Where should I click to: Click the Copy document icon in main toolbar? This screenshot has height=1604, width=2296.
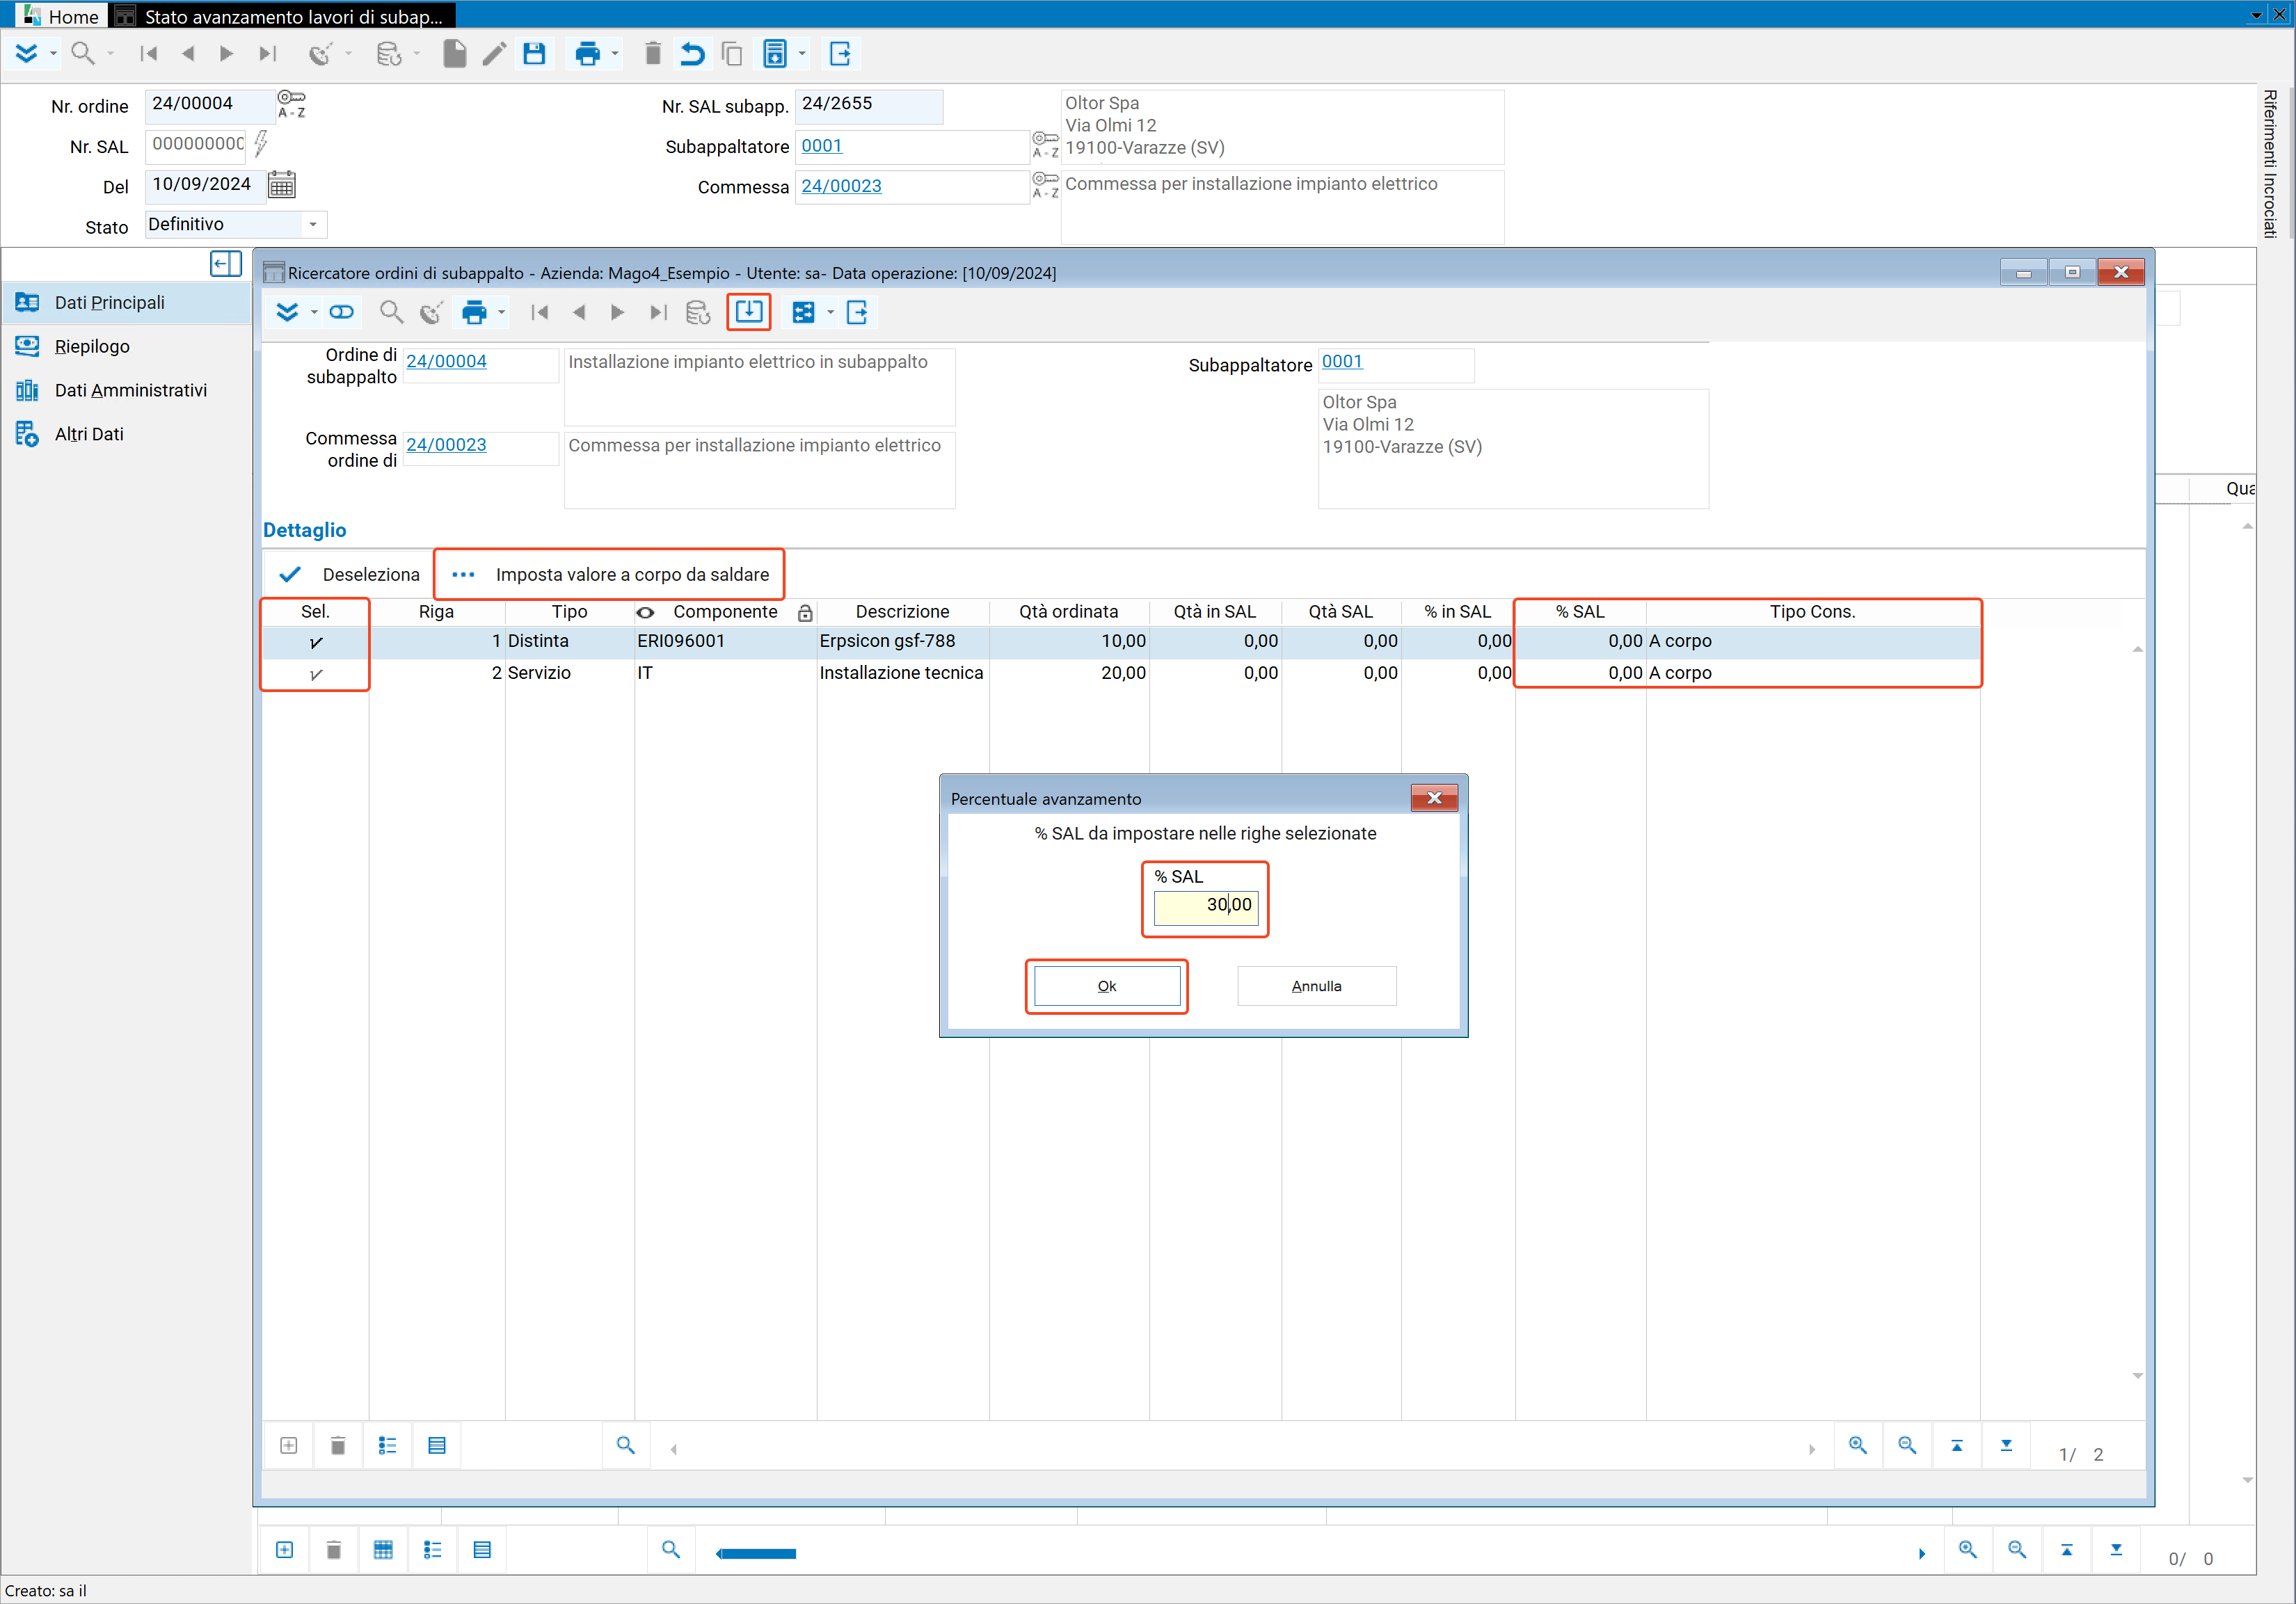(732, 54)
